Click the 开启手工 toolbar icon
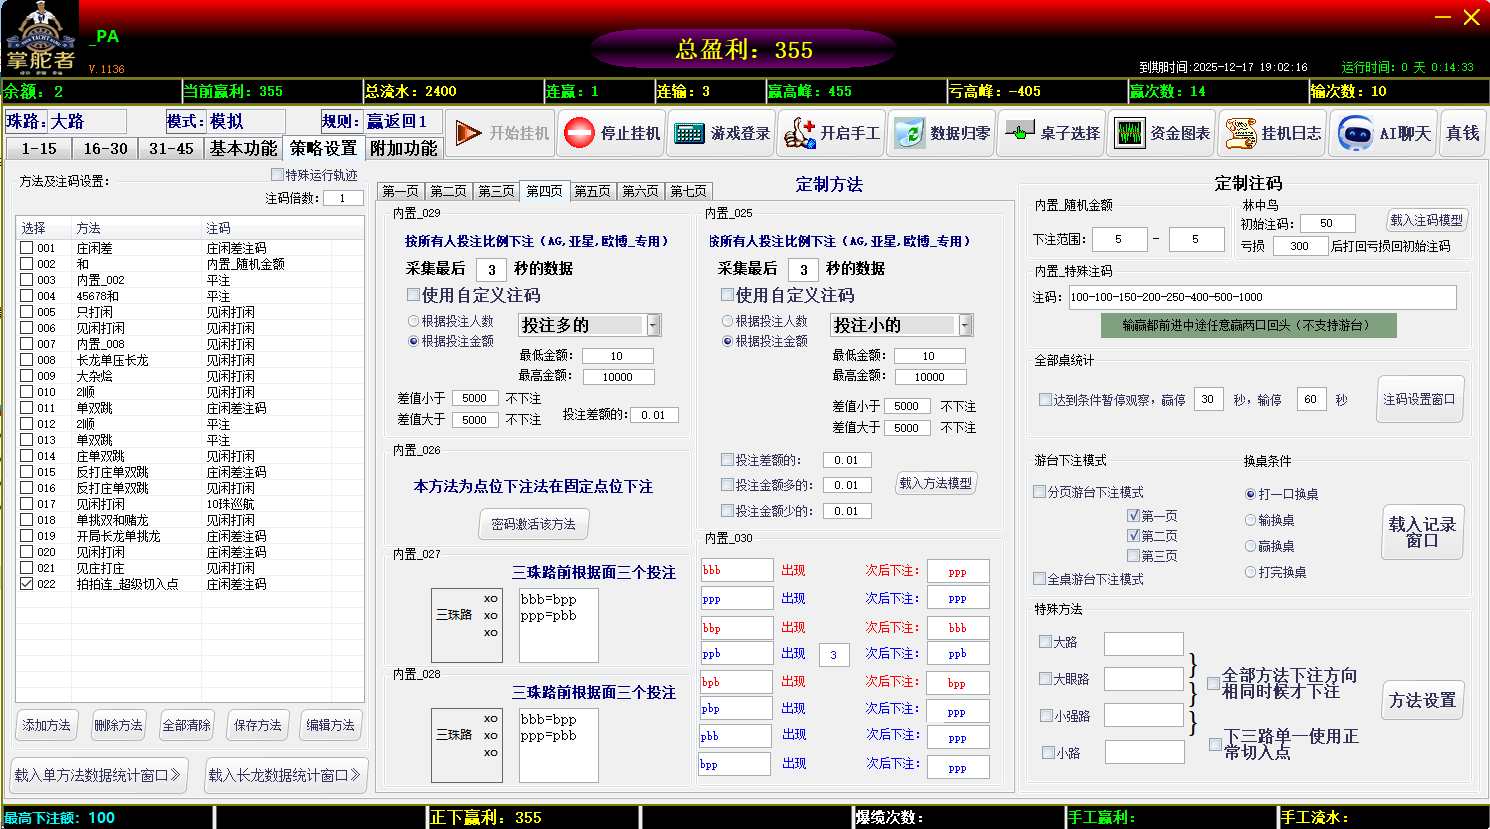Viewport: 1490px width, 829px height. (x=799, y=133)
